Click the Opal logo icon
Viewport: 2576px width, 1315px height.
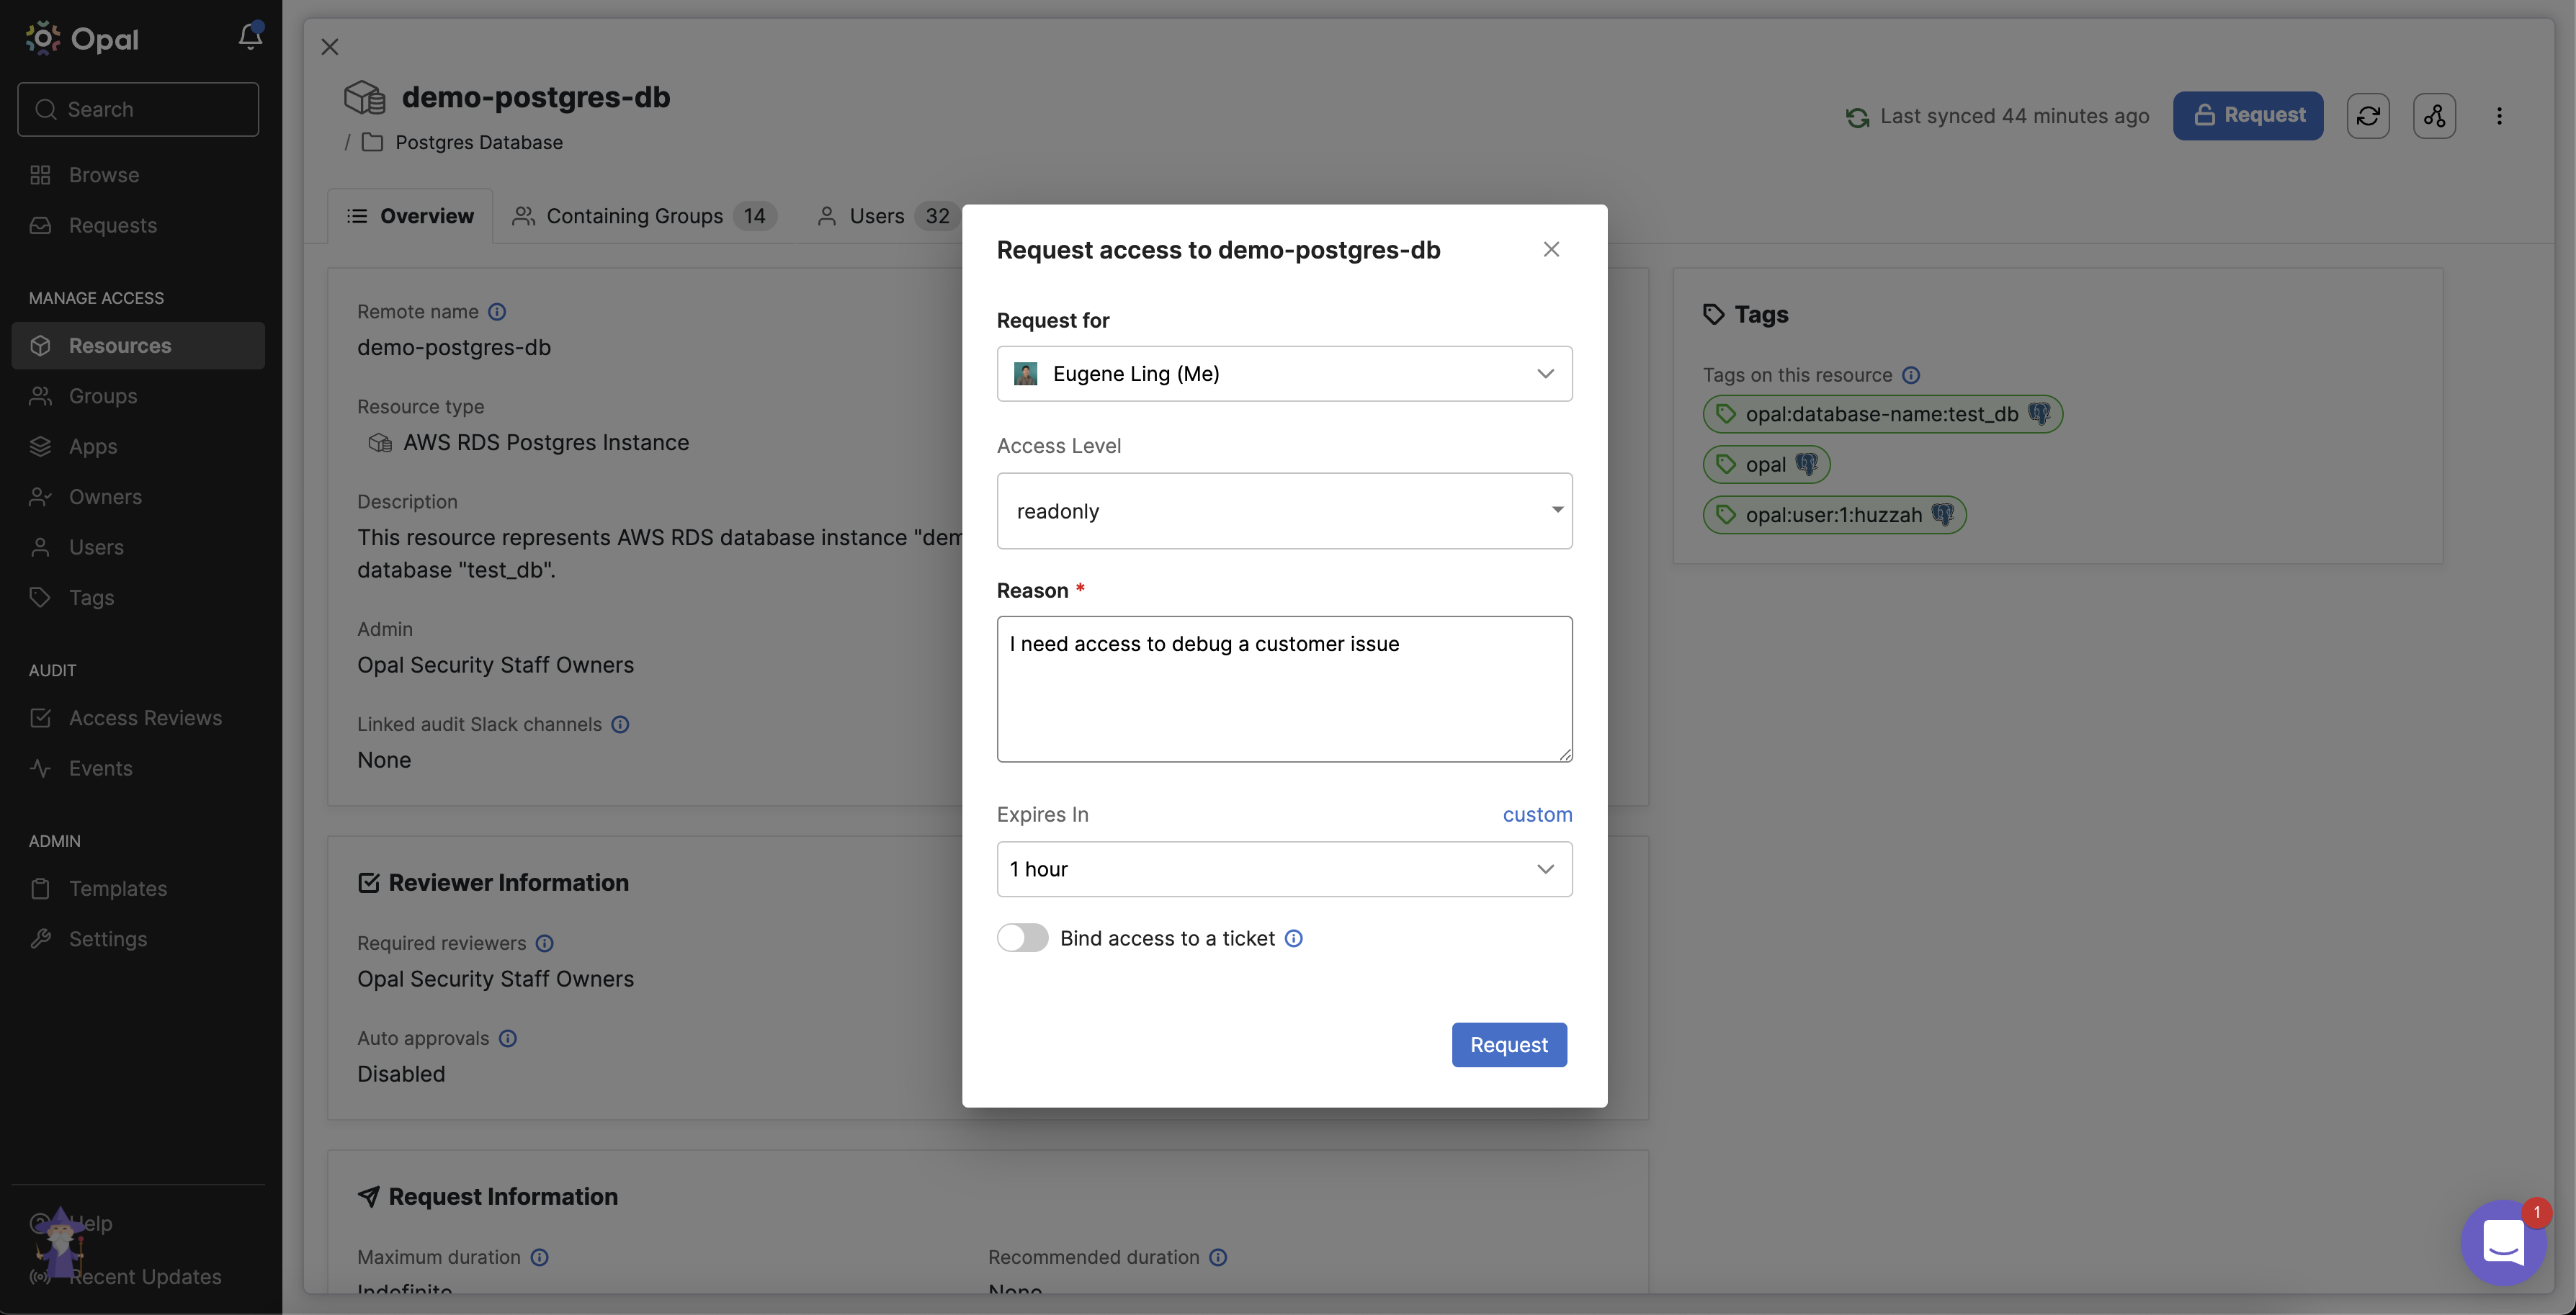coord(42,38)
